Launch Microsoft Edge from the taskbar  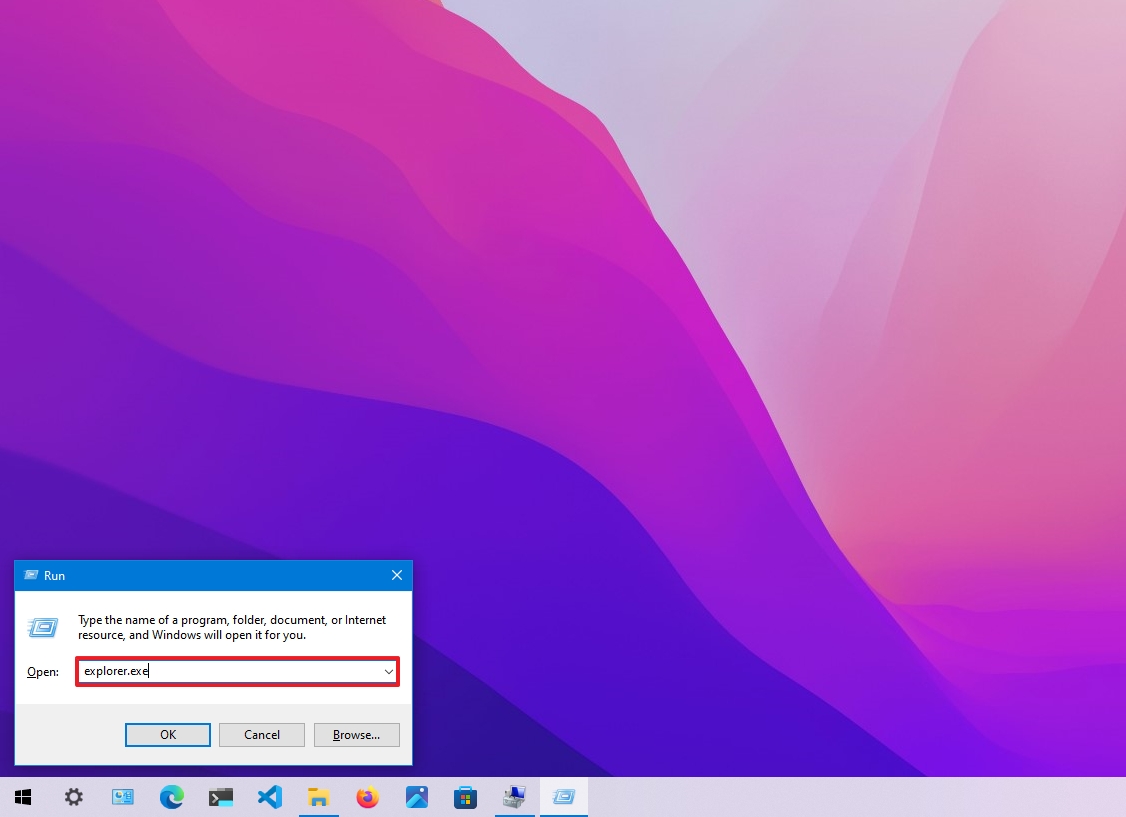point(172,797)
